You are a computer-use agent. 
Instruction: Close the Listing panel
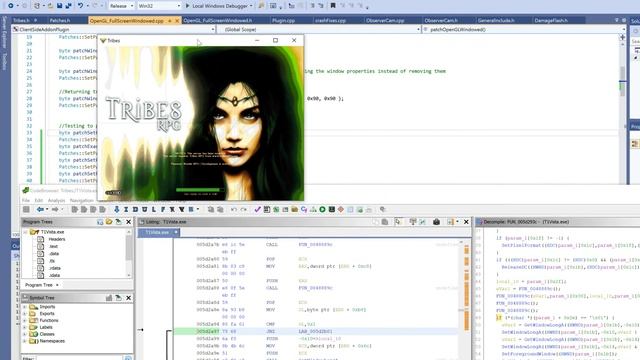pos(466,222)
